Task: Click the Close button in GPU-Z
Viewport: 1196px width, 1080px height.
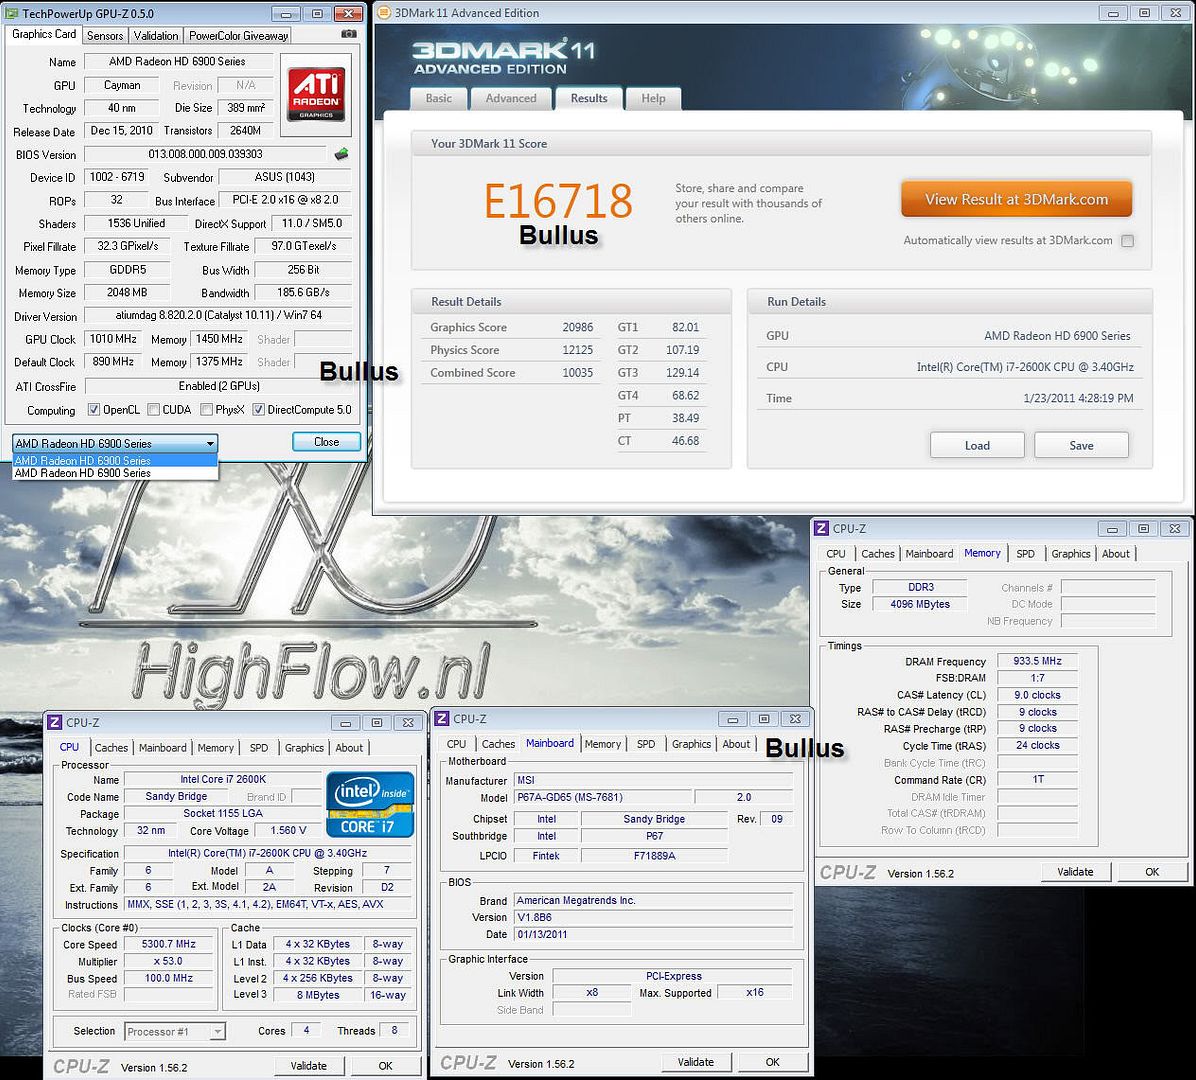Action: tap(326, 442)
